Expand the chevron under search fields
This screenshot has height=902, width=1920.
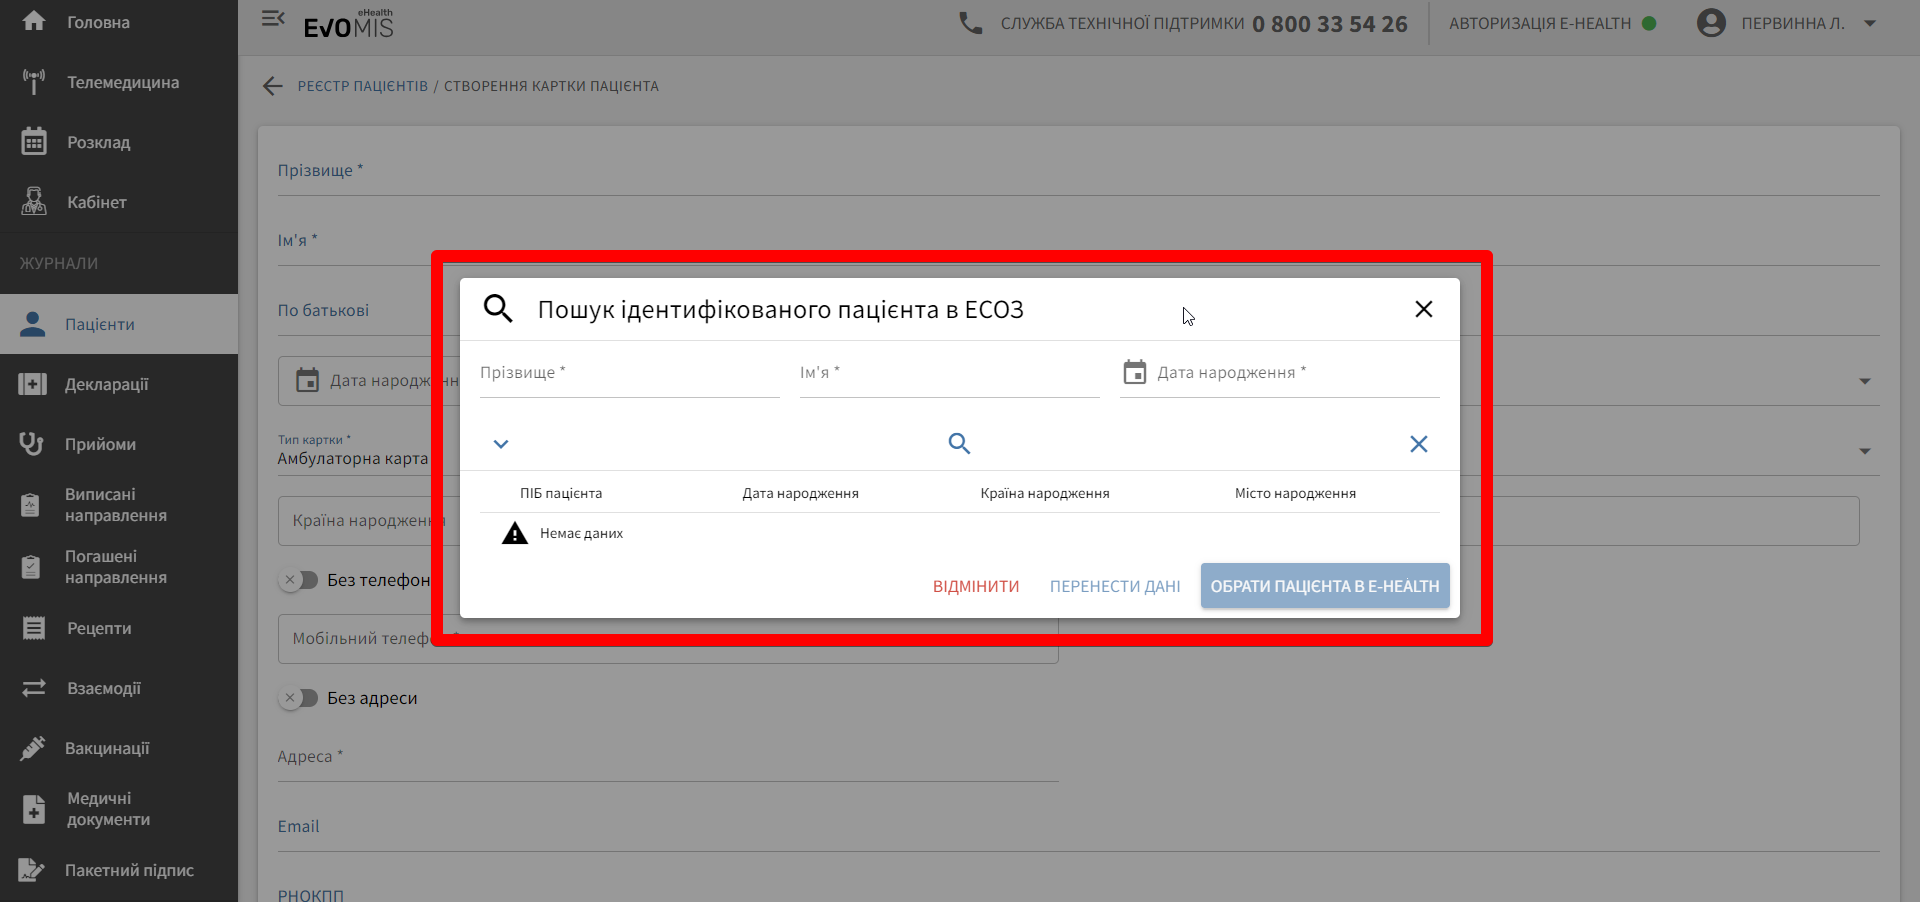[500, 444]
